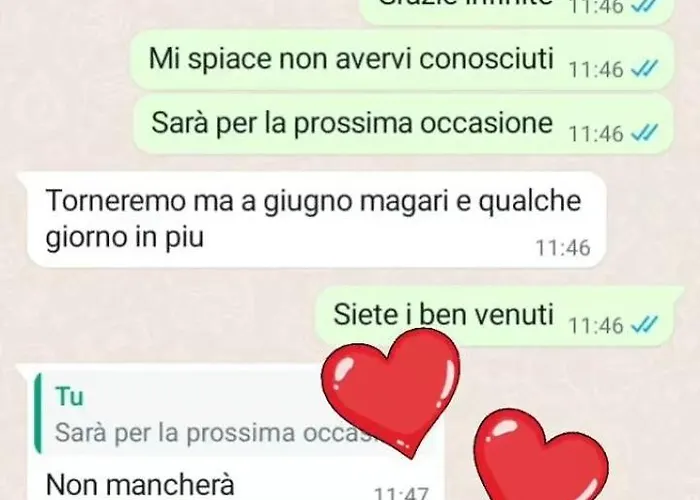This screenshot has width=700, height=500.
Task: Click the 'Non mancherà' reply text
Action: point(140,485)
